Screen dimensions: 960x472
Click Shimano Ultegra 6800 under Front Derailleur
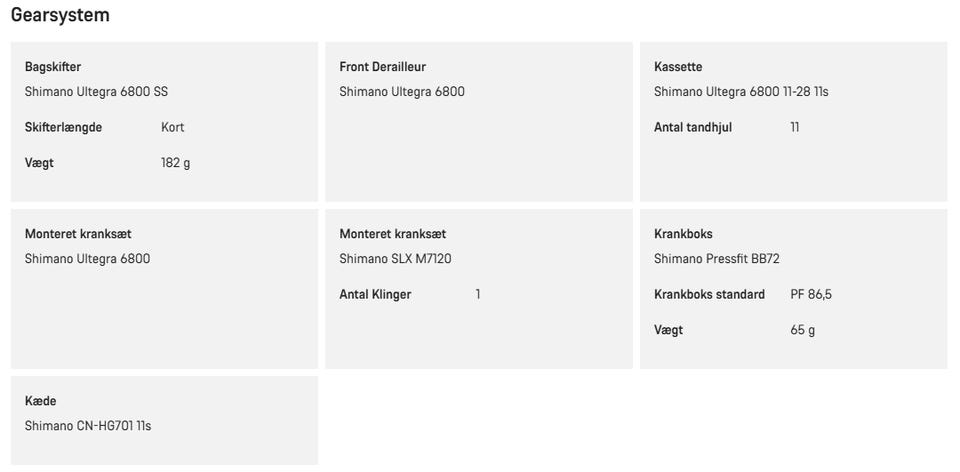(402, 92)
